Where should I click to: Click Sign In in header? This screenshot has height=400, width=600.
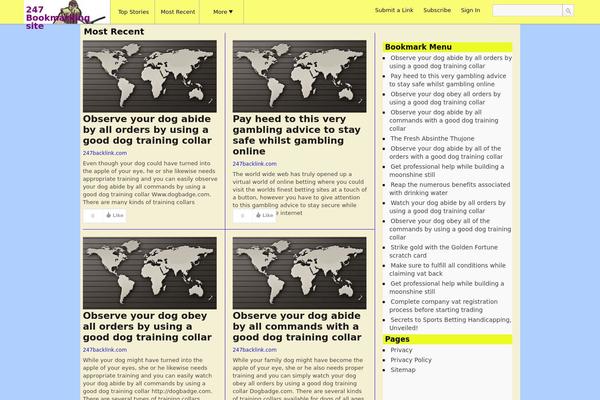pos(470,10)
